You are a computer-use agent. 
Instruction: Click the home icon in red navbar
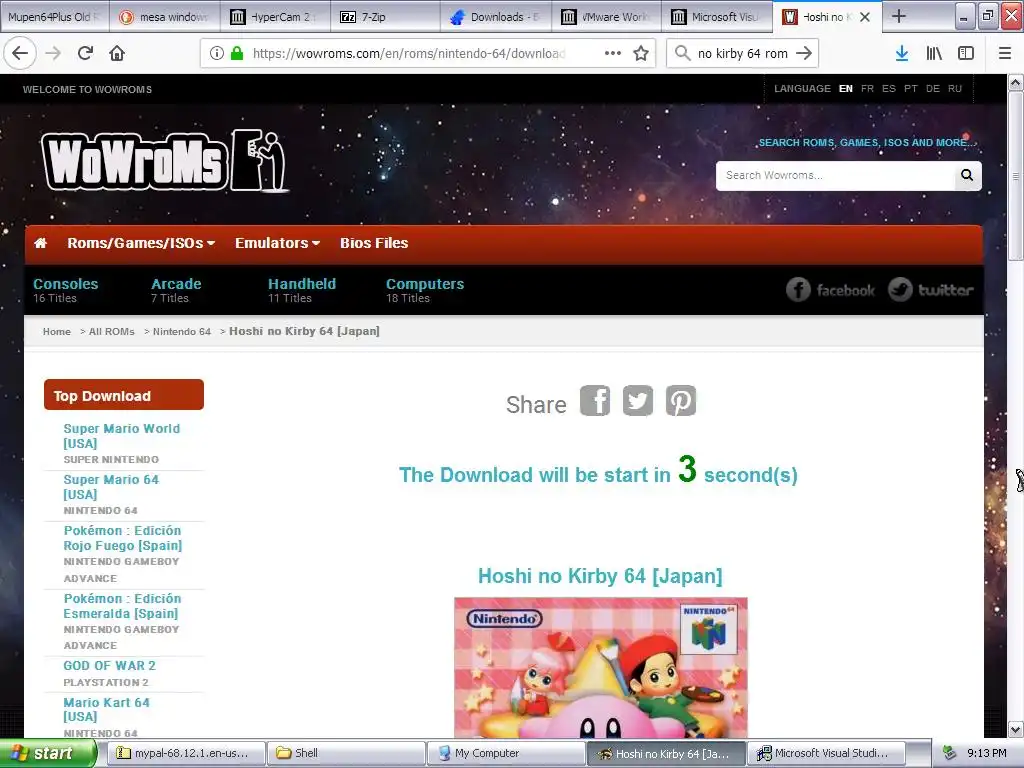(40, 243)
